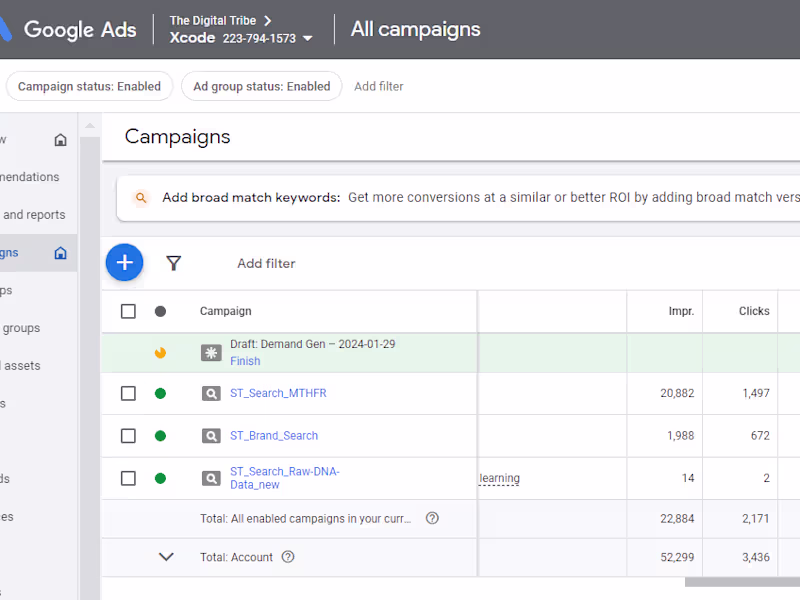Sort by the Campaign column header
800x600 pixels.
tap(226, 311)
